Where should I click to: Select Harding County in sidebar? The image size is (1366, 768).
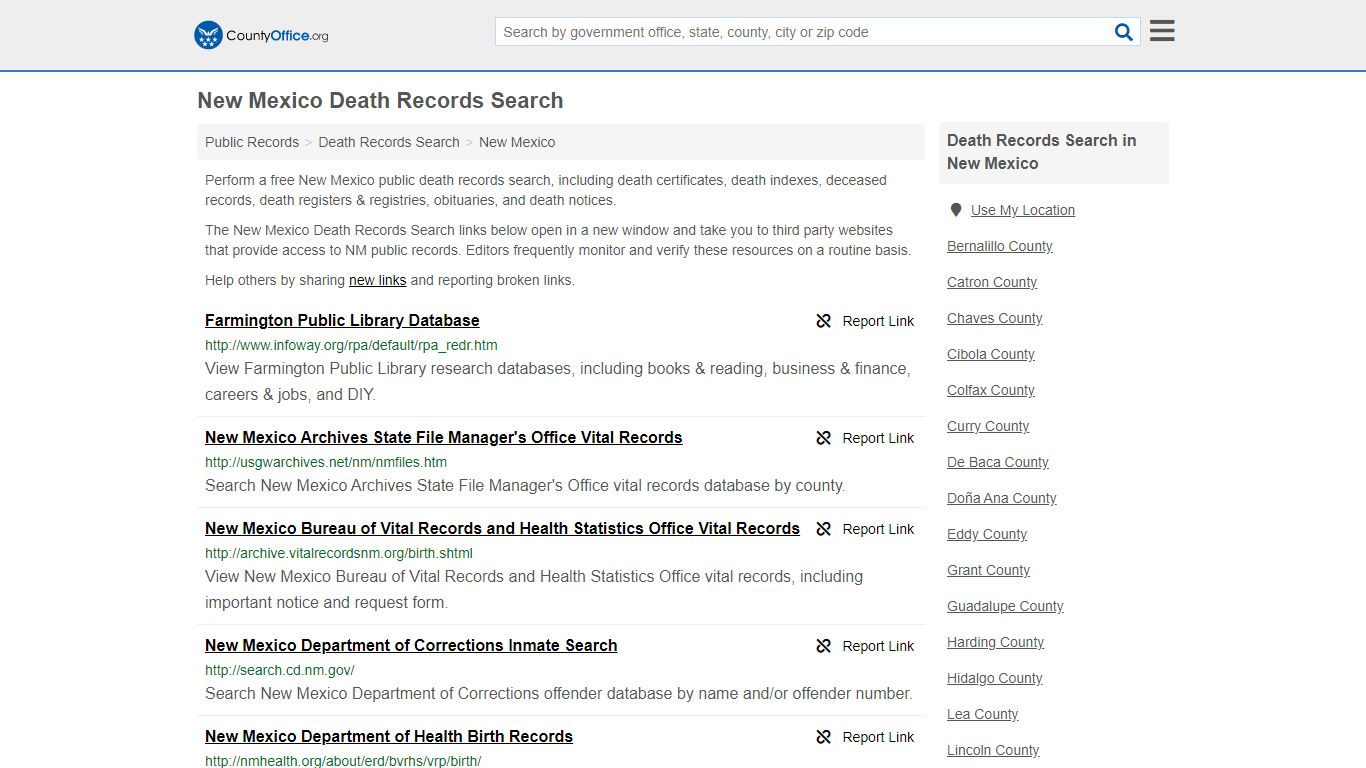coord(996,642)
